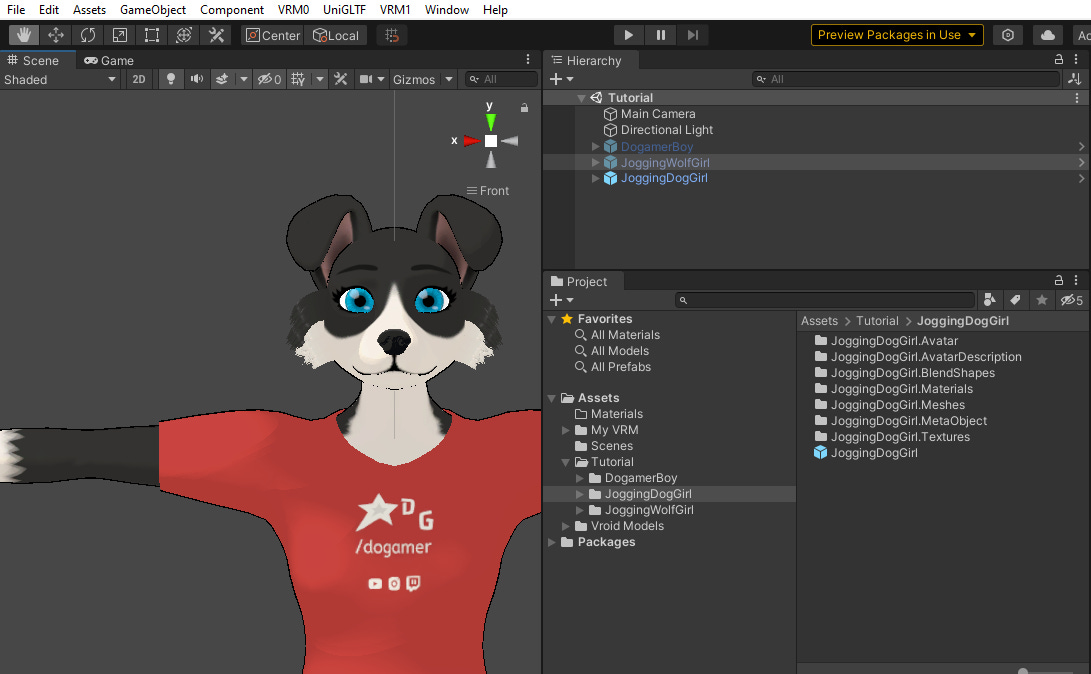Expand JoggingWolfGirl in Hierarchy
The height and width of the screenshot is (674, 1091).
pyautogui.click(x=595, y=162)
